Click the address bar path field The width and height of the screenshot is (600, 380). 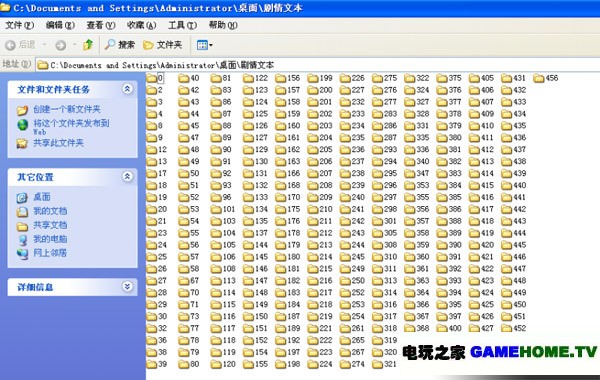318,65
